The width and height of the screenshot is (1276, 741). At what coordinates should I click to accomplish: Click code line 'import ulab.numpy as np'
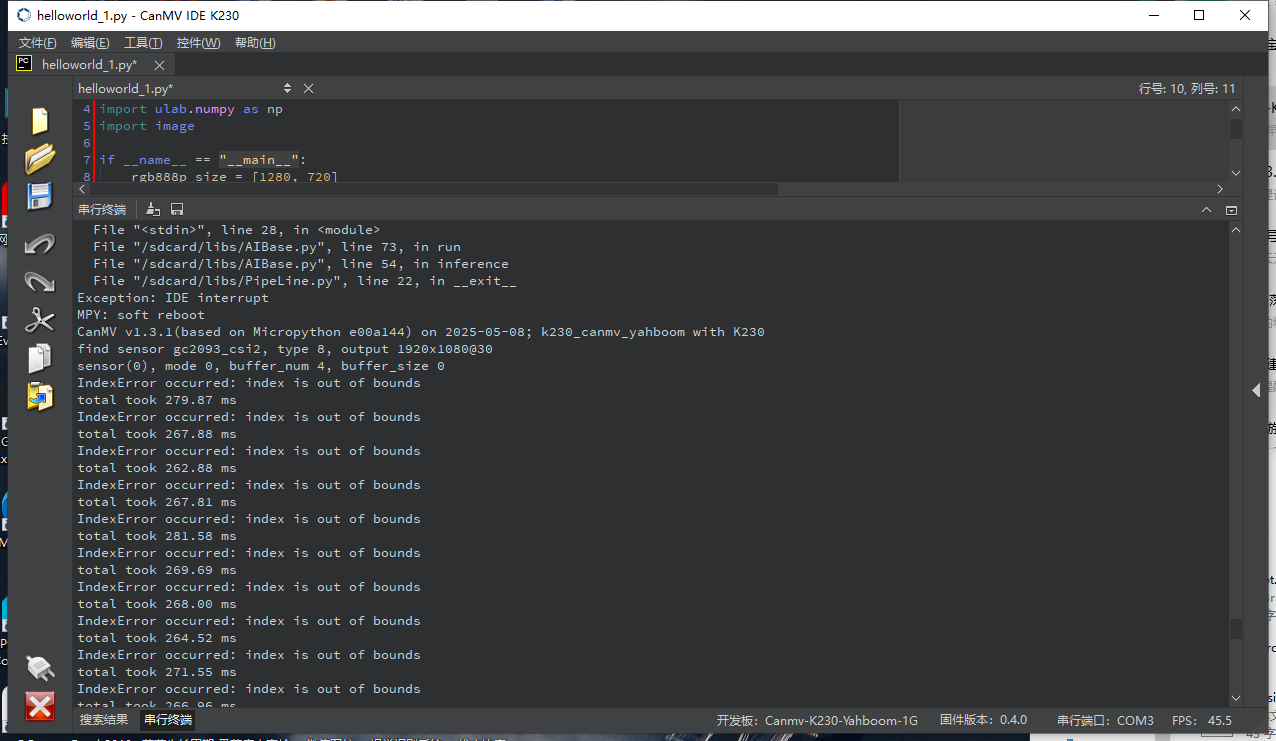[x=191, y=109]
